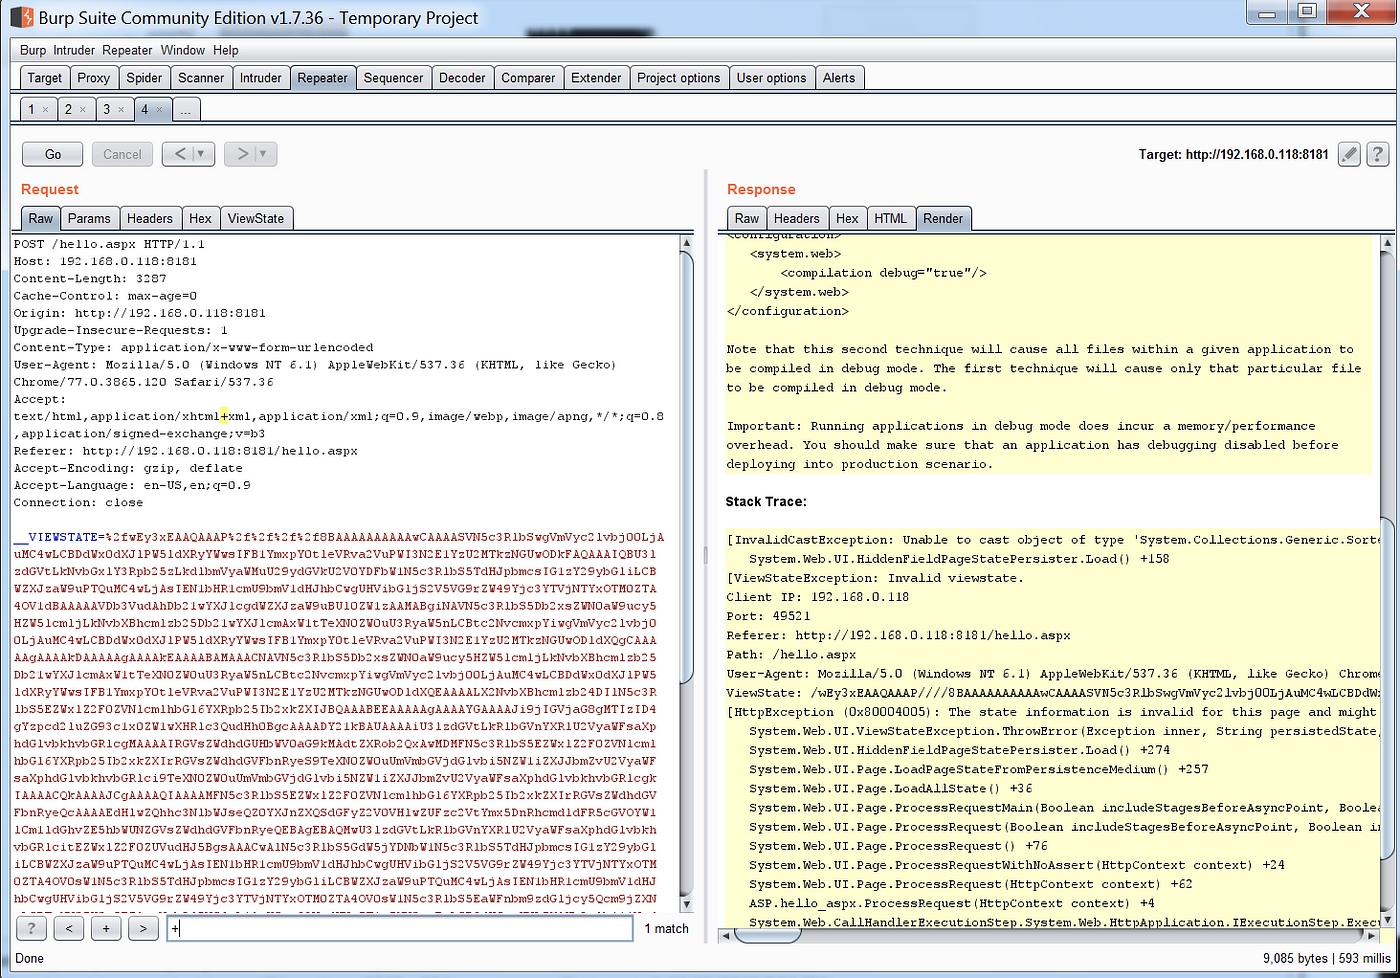Click the request search input field
Viewport: 1400px width, 978px height.
pyautogui.click(x=399, y=929)
